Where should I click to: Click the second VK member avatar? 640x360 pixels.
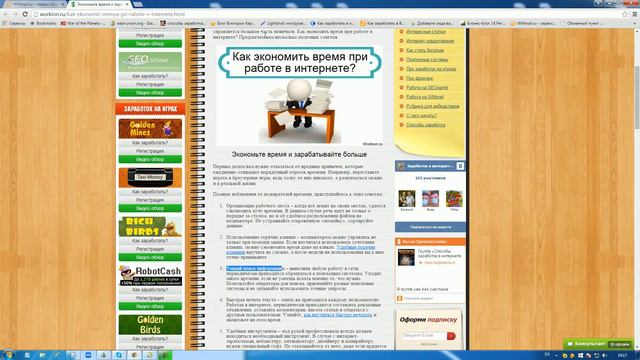pyautogui.click(x=430, y=198)
